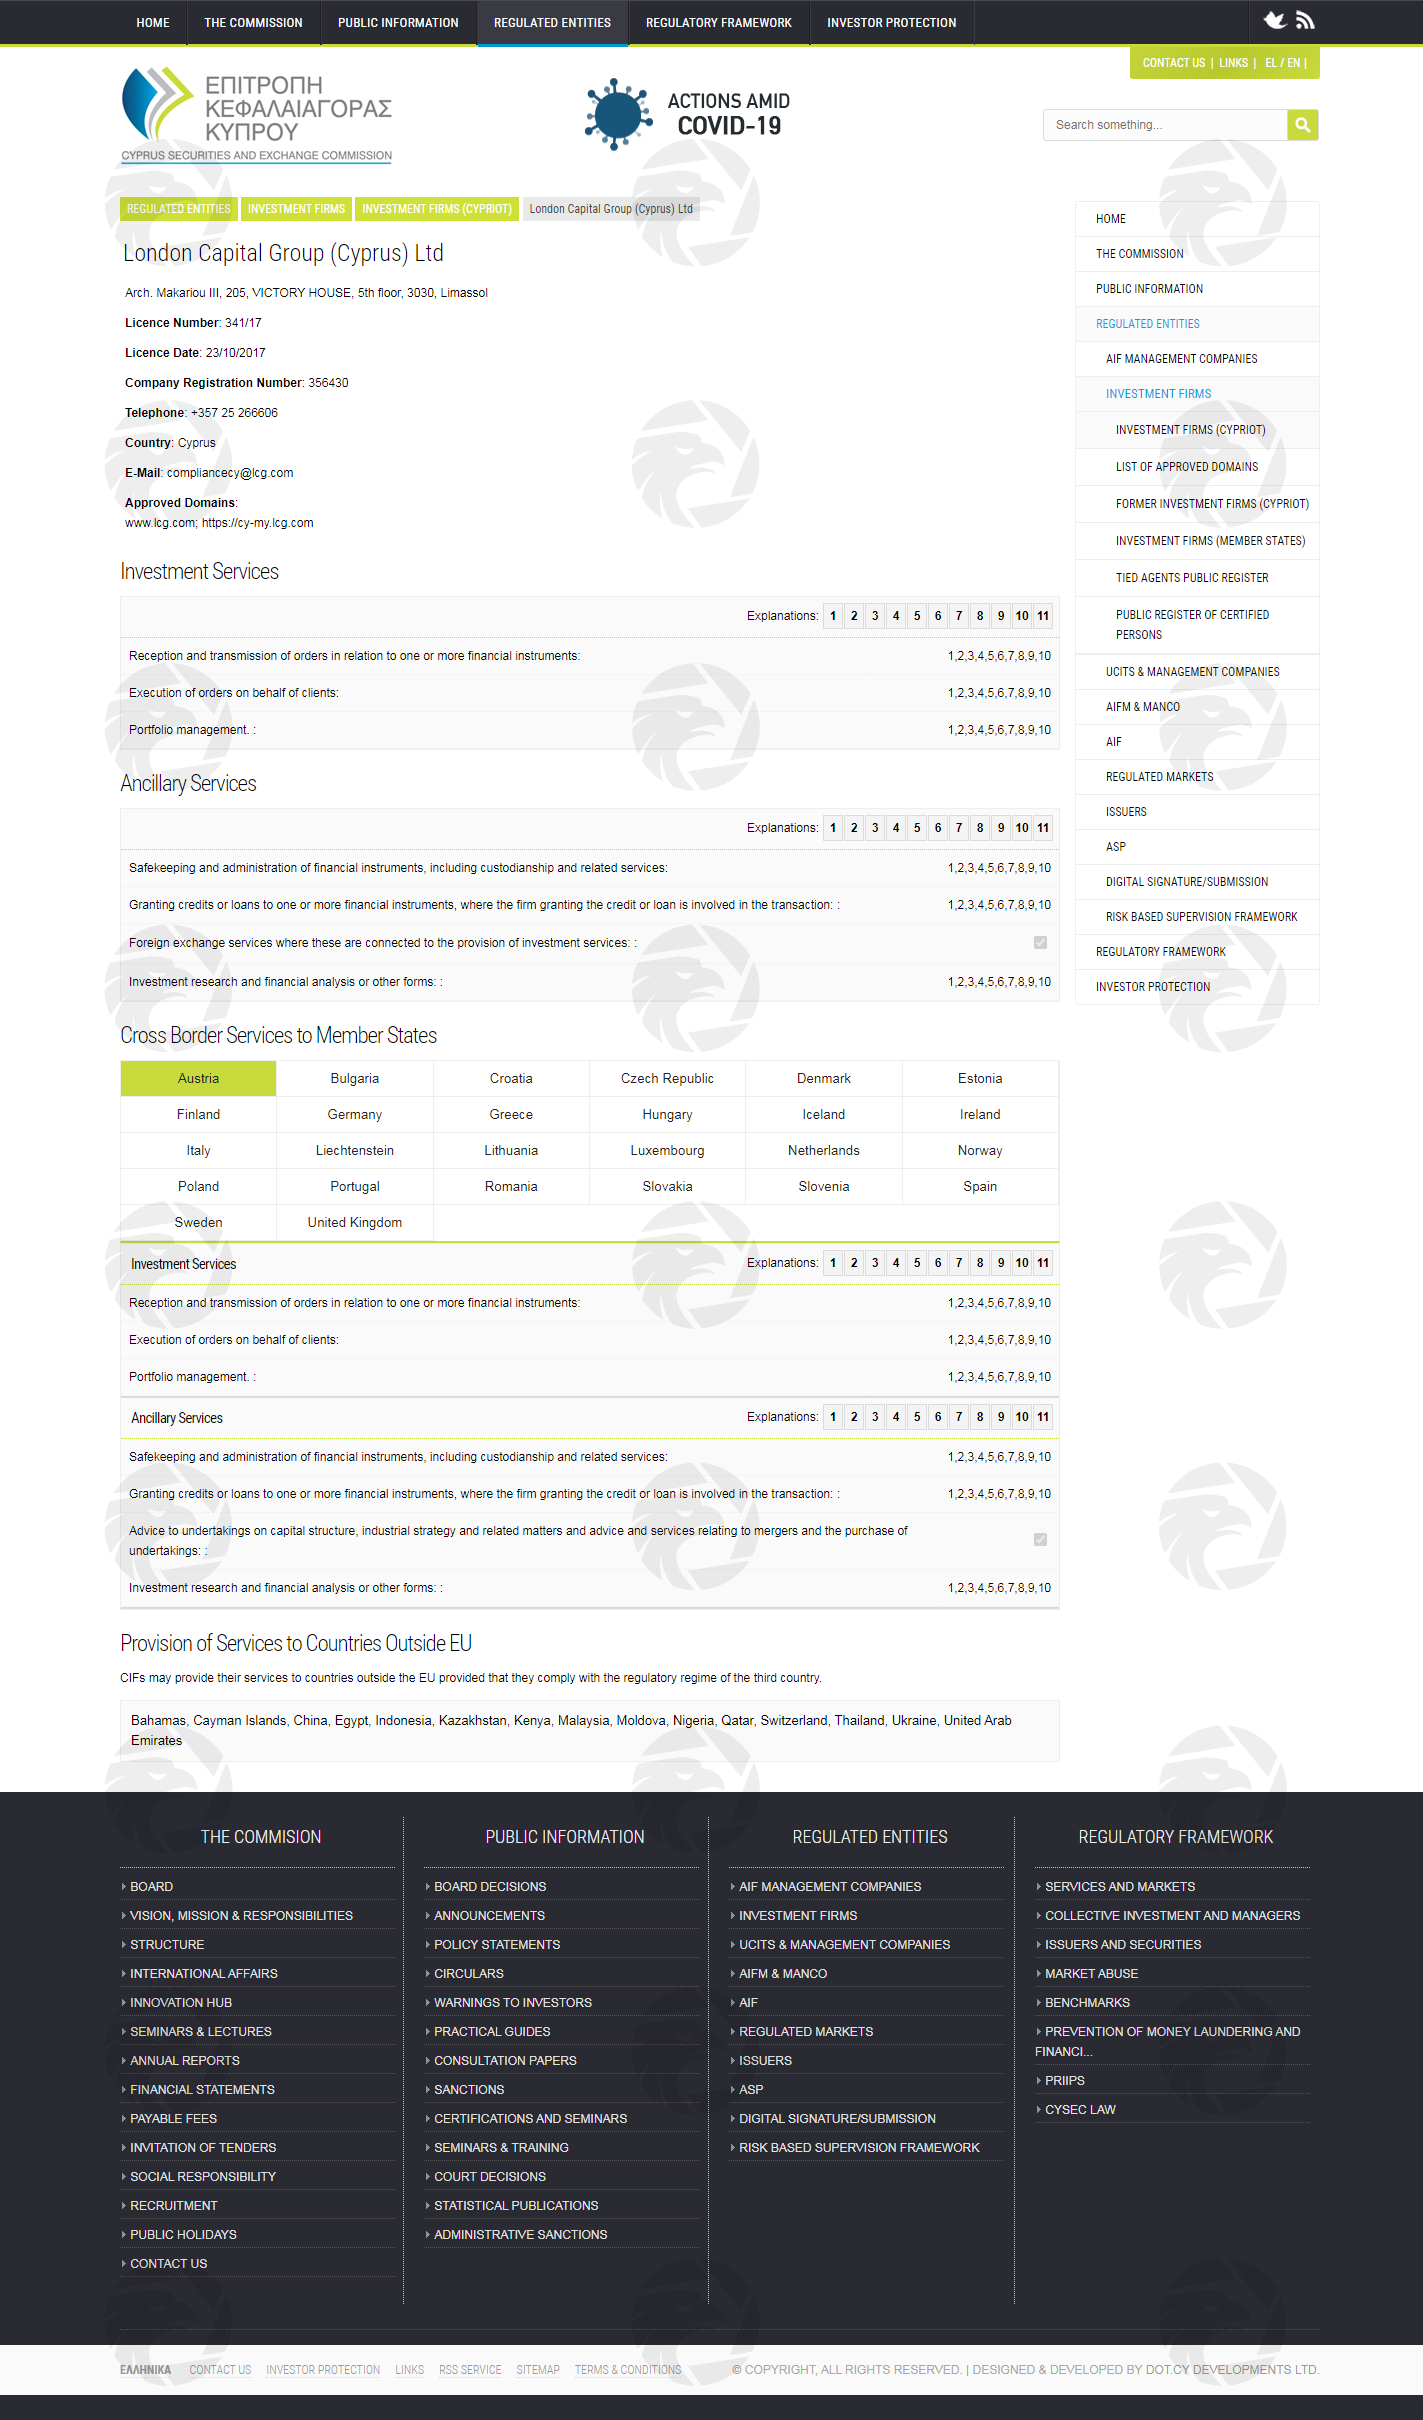Switch language with EL / EN link
This screenshot has width=1423, height=2420.
(1282, 63)
